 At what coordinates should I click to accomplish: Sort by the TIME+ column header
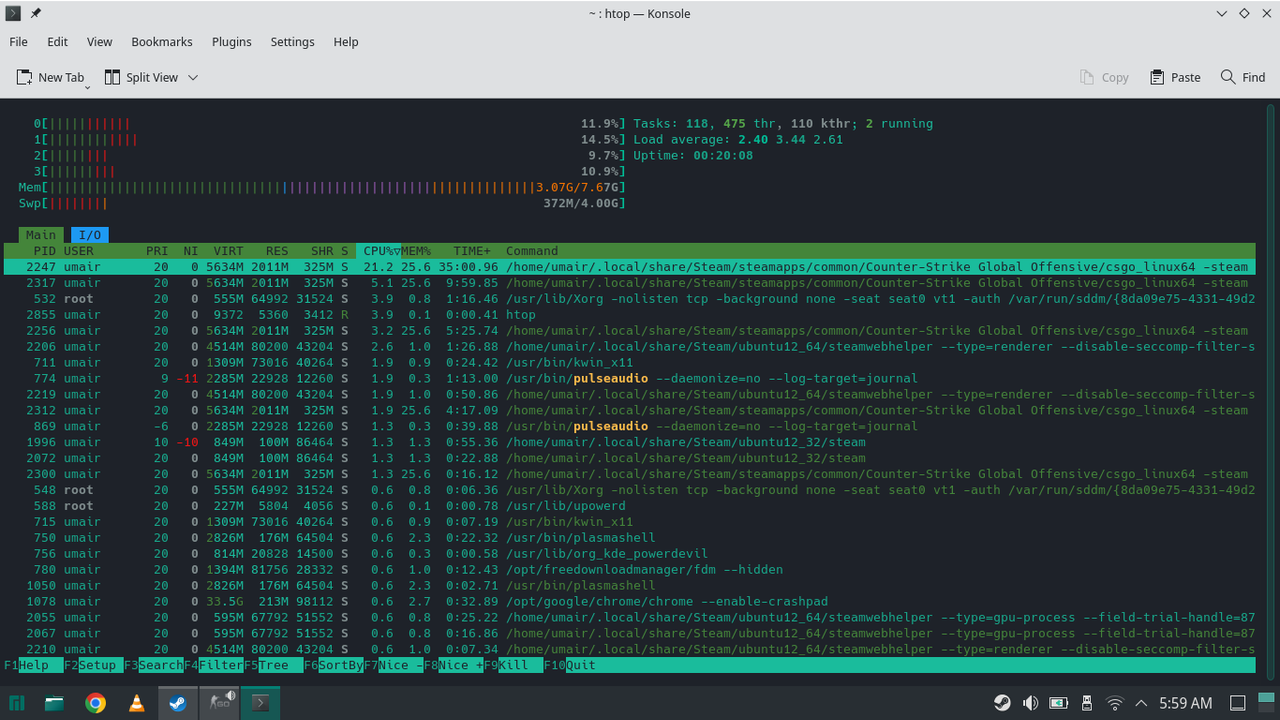click(472, 251)
